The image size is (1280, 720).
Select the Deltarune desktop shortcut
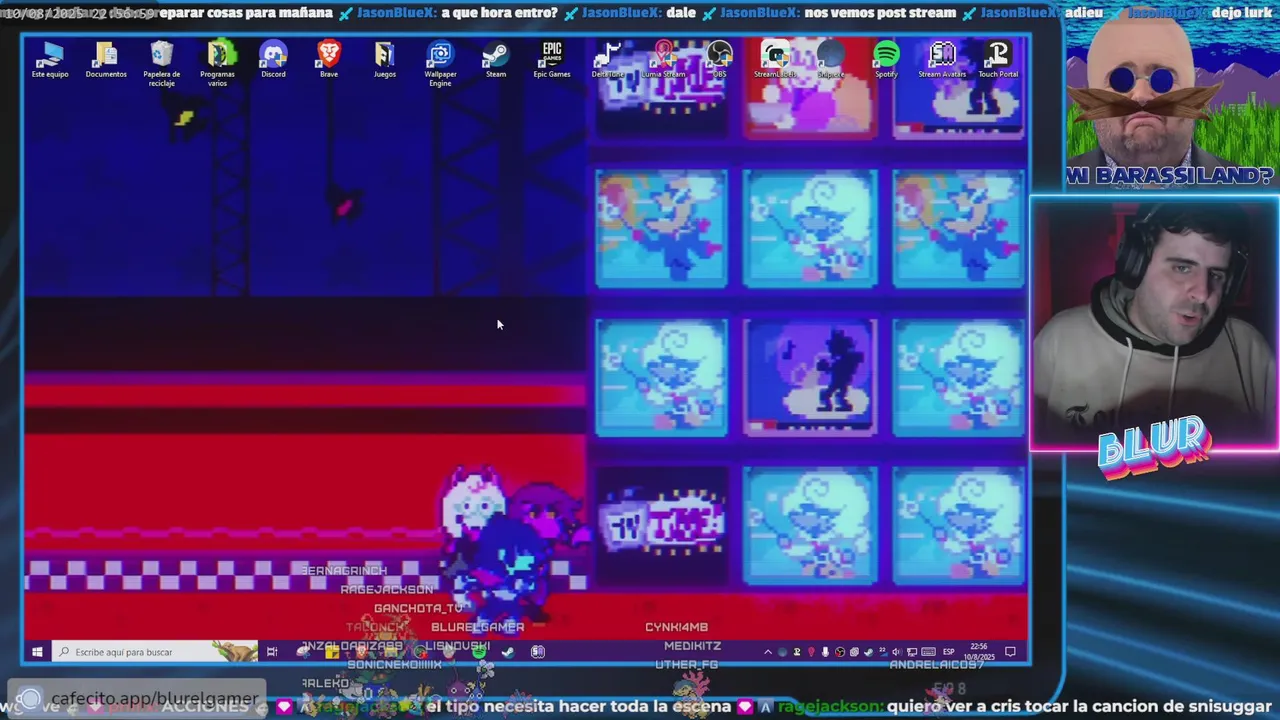tap(608, 60)
